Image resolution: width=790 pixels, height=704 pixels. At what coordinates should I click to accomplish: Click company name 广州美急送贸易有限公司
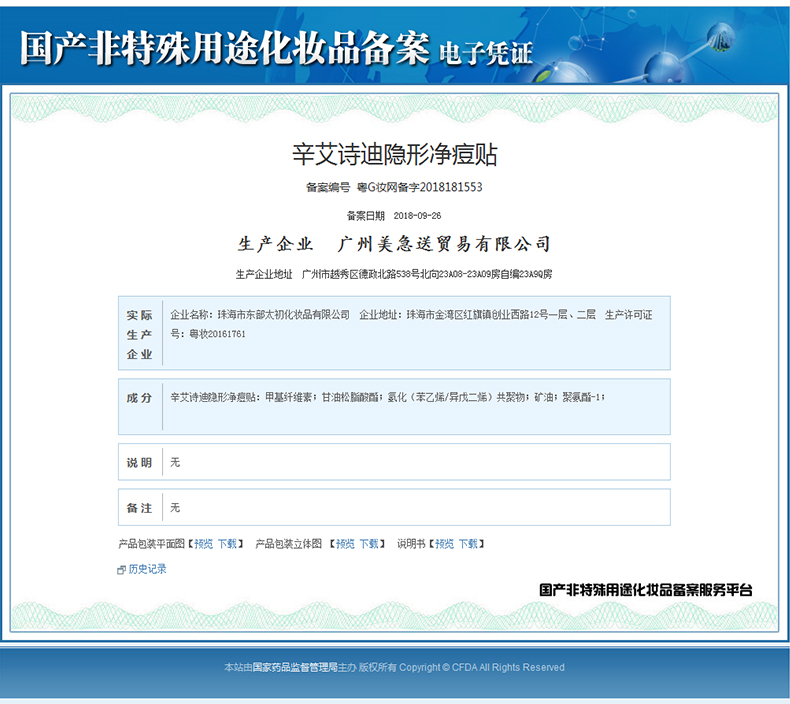444,244
